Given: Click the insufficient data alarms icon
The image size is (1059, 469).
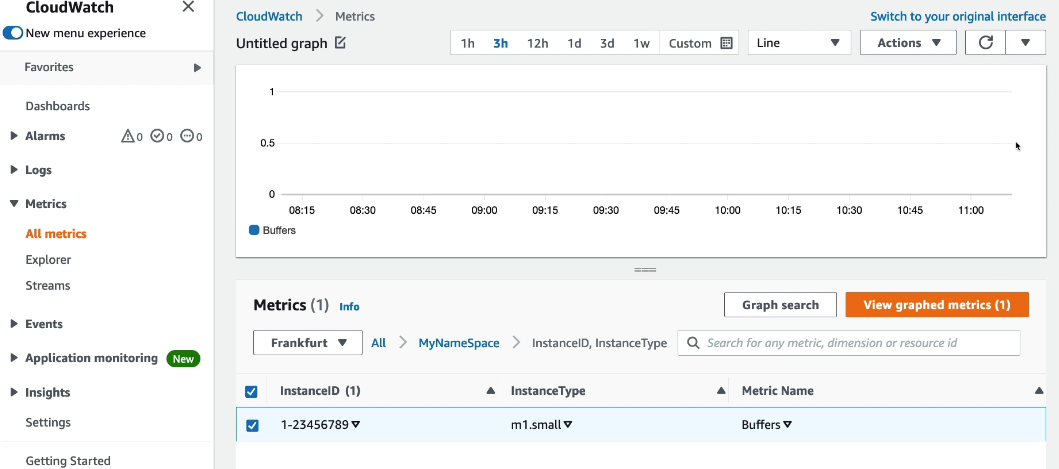Looking at the screenshot, I should pyautogui.click(x=187, y=137).
